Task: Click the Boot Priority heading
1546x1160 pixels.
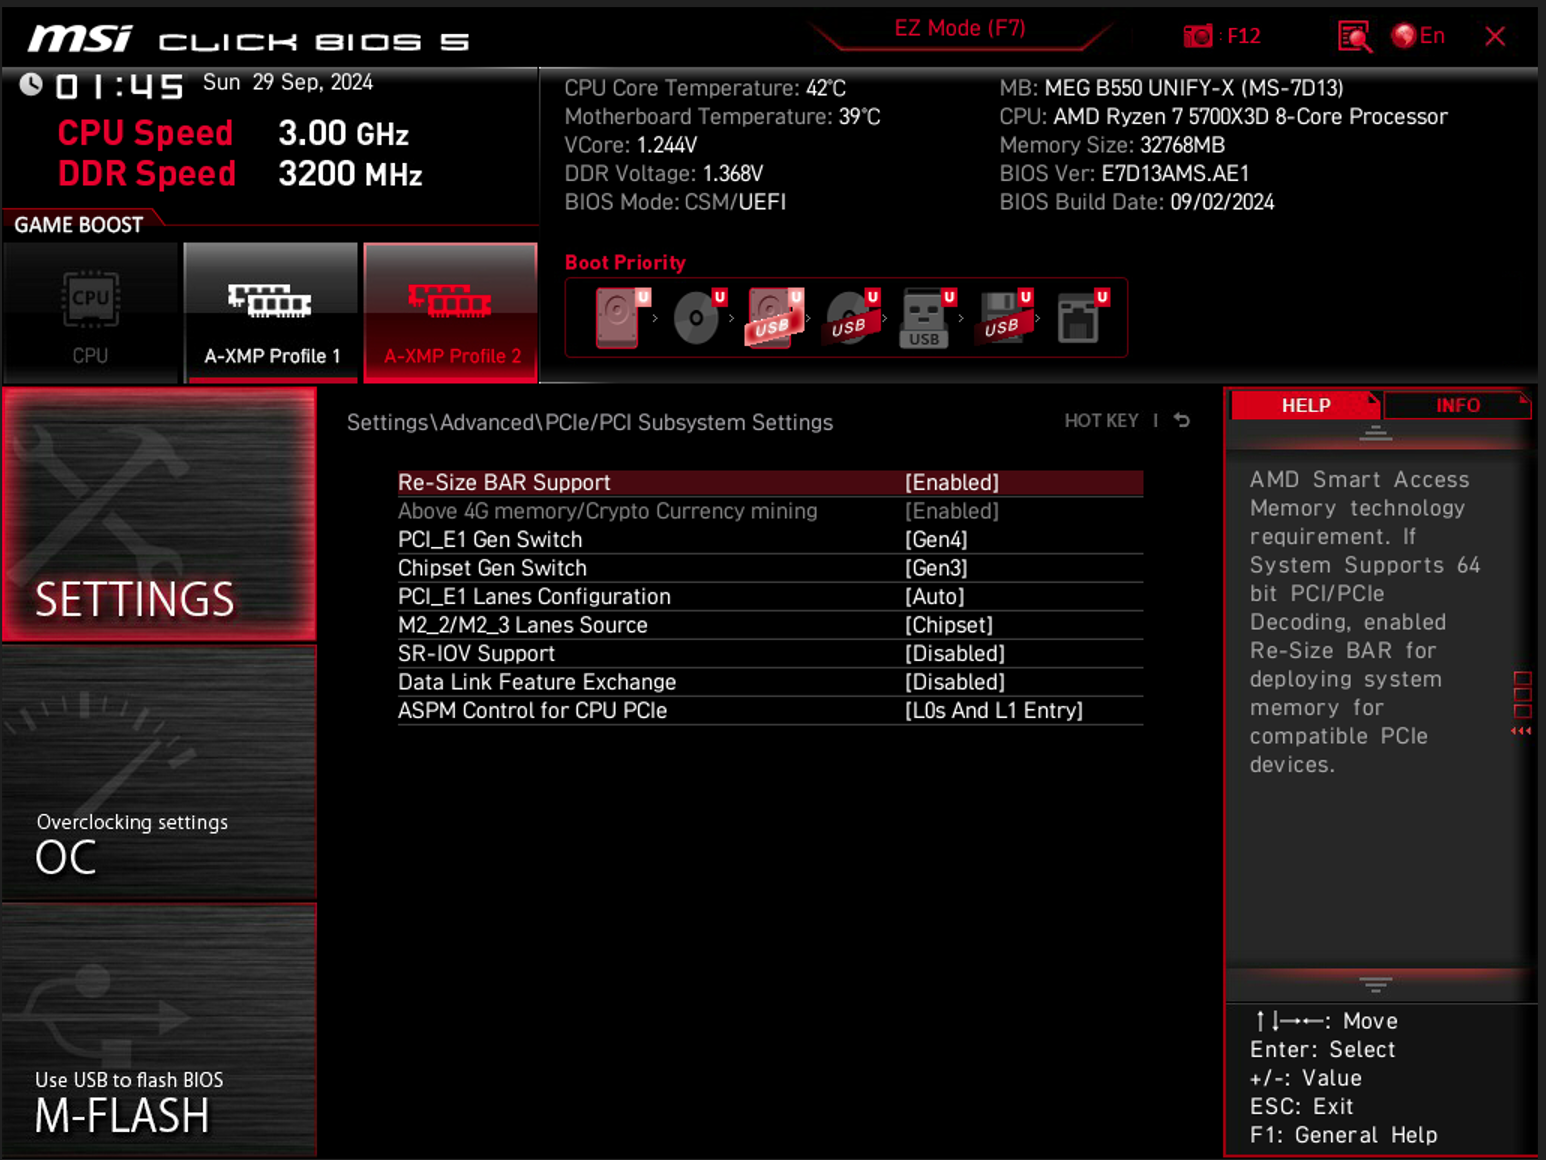Action: pos(625,263)
